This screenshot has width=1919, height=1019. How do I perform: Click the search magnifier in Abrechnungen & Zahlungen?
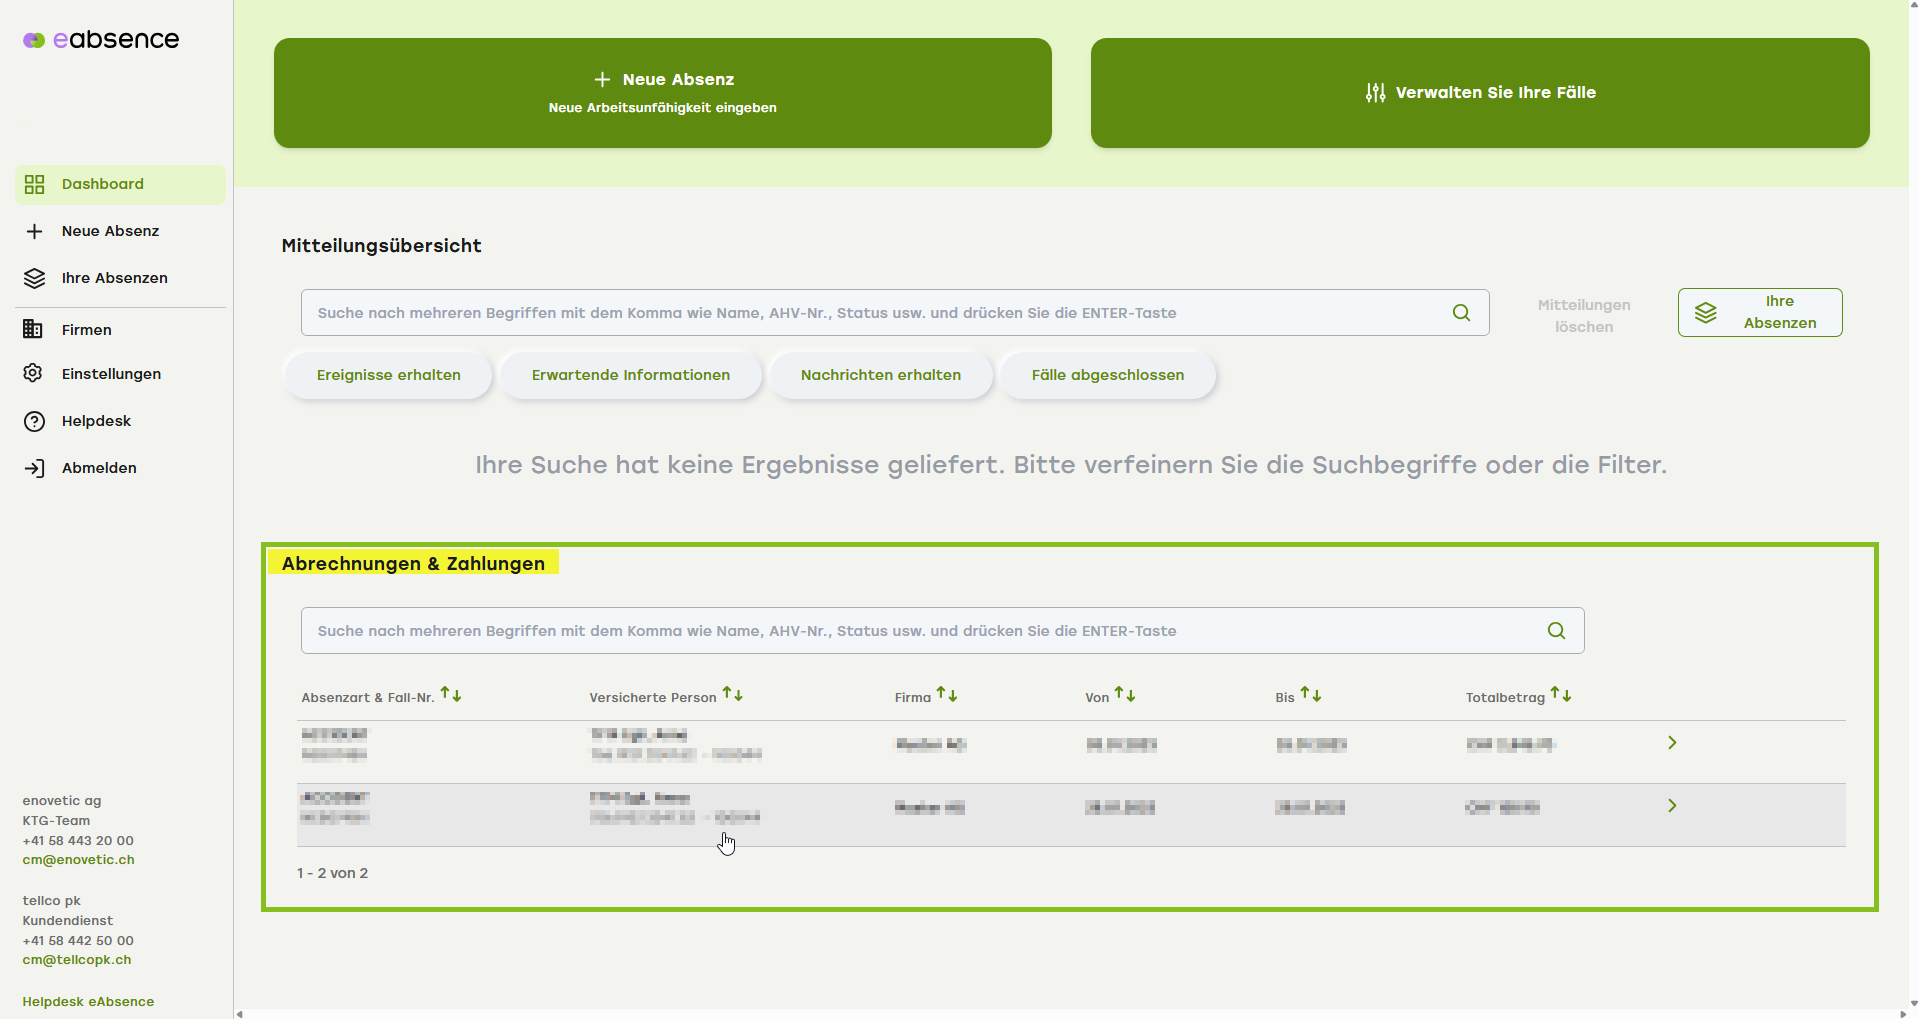tap(1556, 631)
